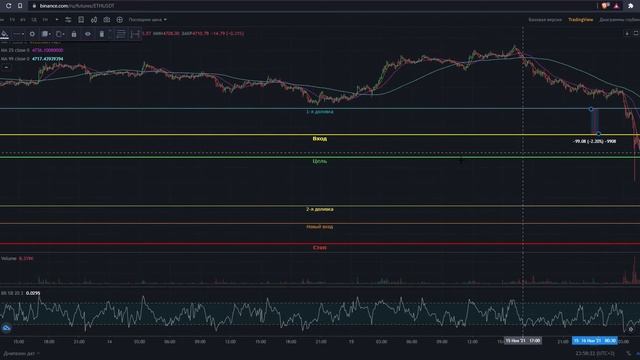Open the browser extensions puzzle icon
Screen dimensions: 640x360
click(x=631, y=6)
